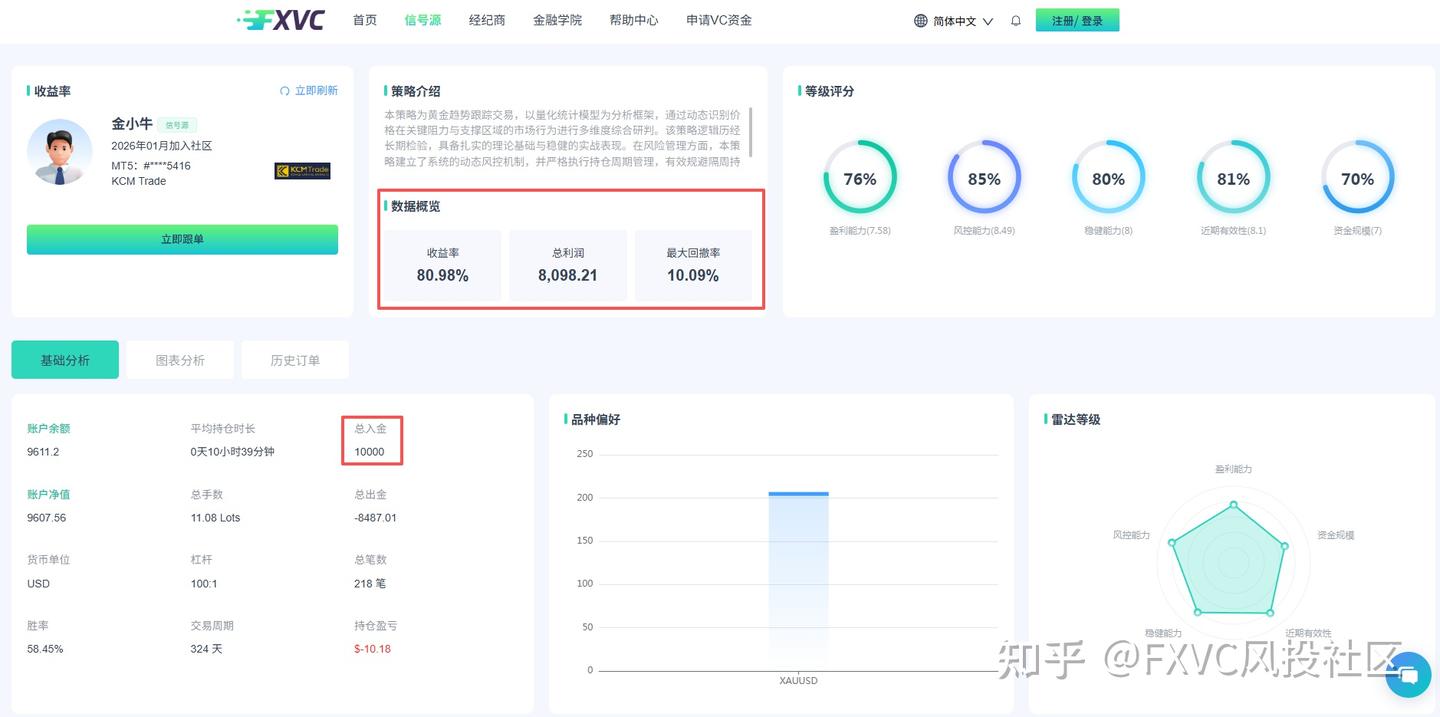Click the 76% 盈利能力 progress ring
Screen dimensions: 1440x717
(x=860, y=178)
